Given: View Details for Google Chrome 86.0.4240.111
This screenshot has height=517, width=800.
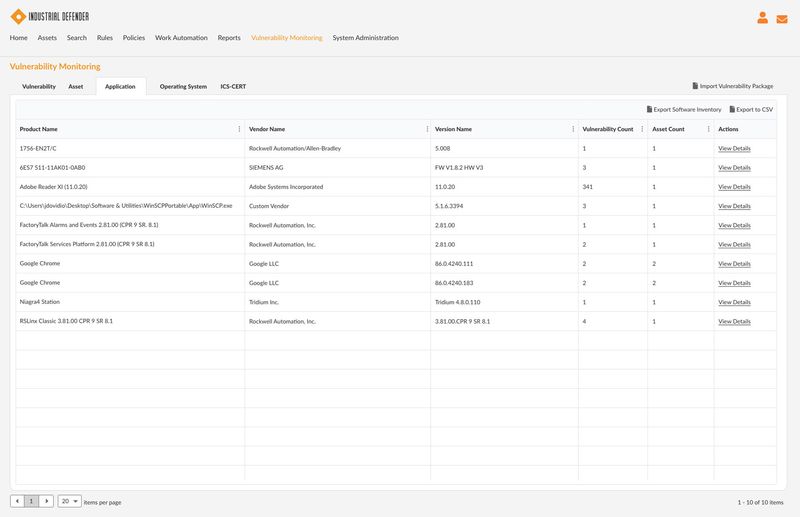Looking at the screenshot, I should pos(734,264).
